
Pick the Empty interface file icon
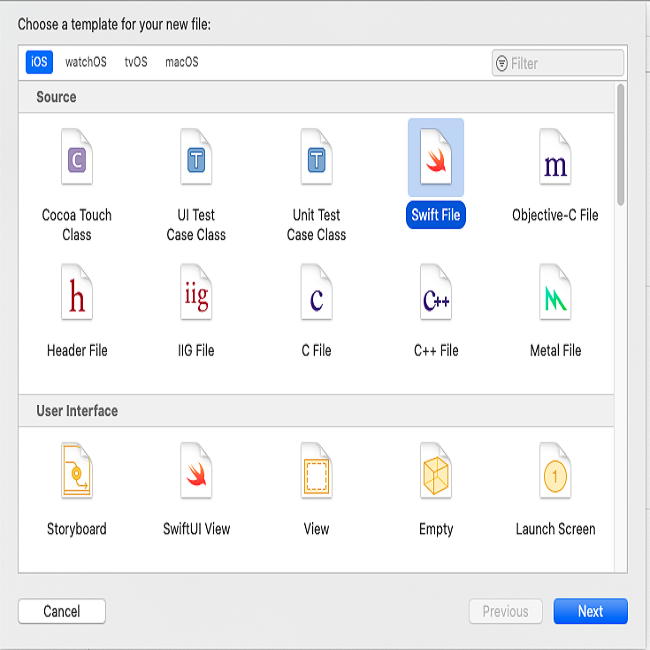point(436,471)
